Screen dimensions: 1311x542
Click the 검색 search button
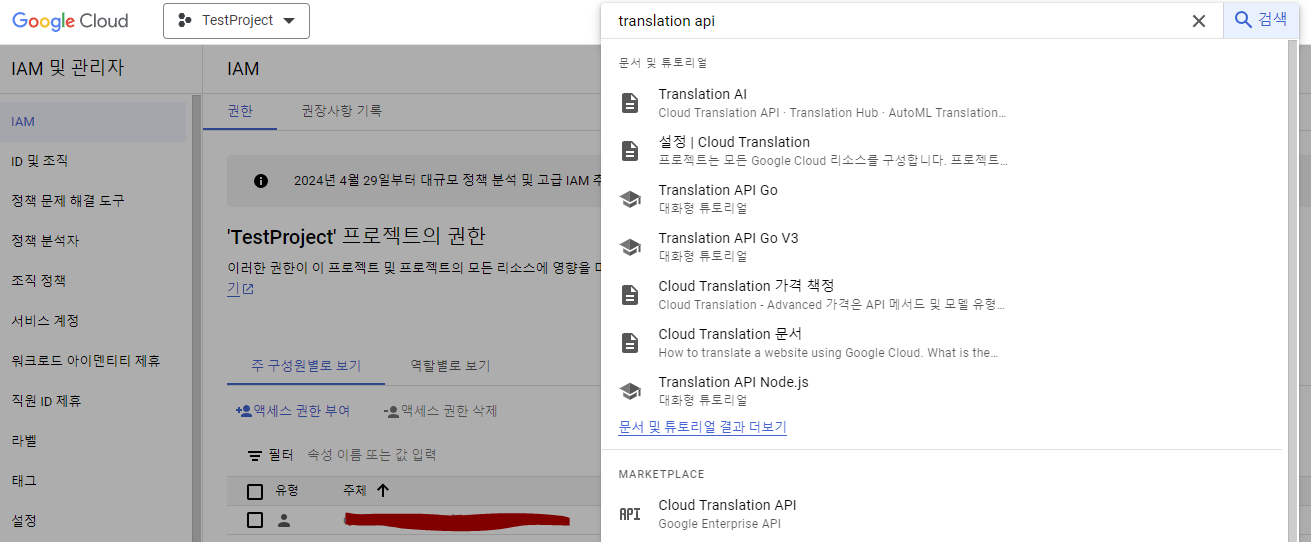1261,20
